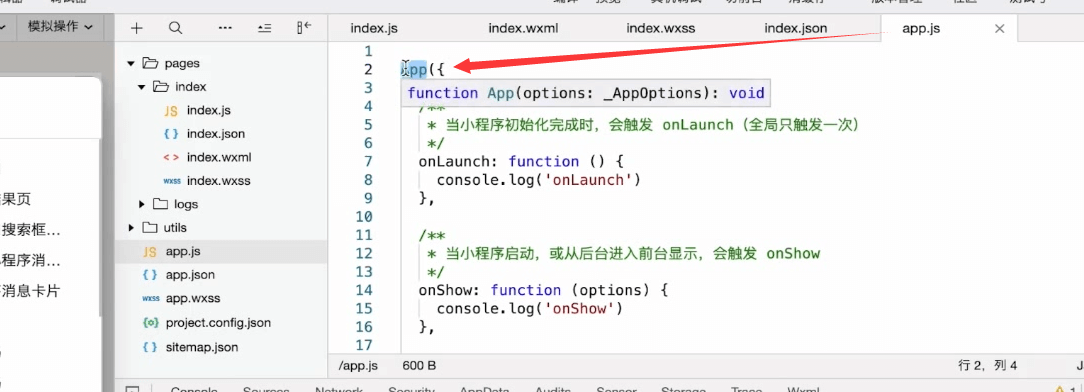Click the highlighted App word on line 2
This screenshot has width=1084, height=392.
pyautogui.click(x=414, y=69)
